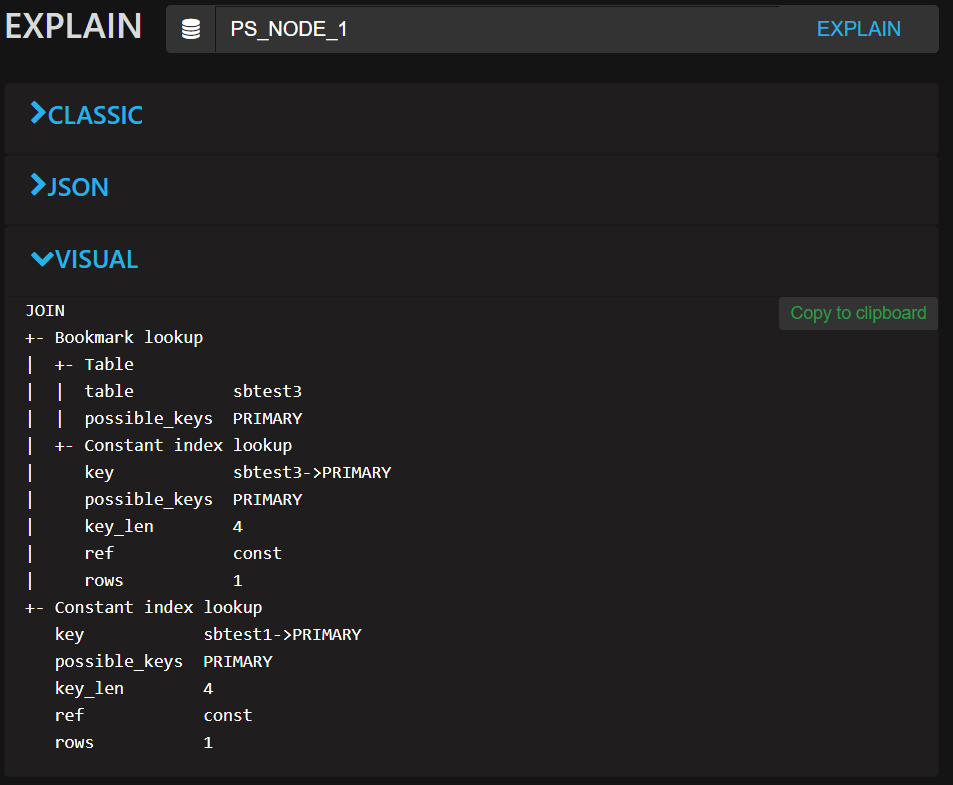Focus the PS_NODE_1 database field

point(500,30)
